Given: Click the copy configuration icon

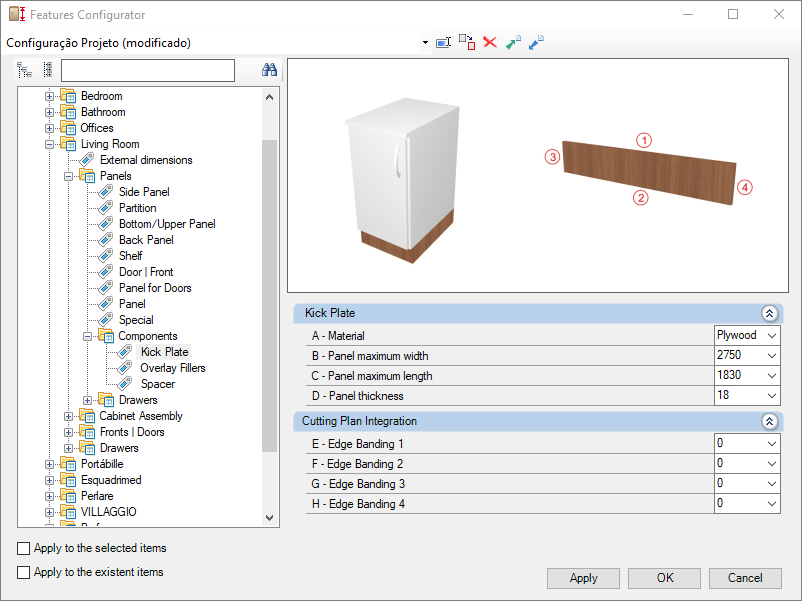Looking at the screenshot, I should [x=467, y=42].
